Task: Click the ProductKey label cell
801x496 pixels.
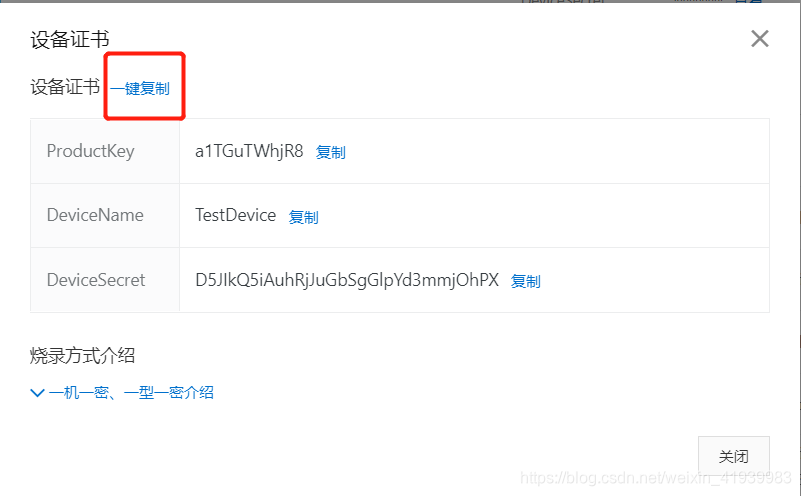Action: coord(105,151)
